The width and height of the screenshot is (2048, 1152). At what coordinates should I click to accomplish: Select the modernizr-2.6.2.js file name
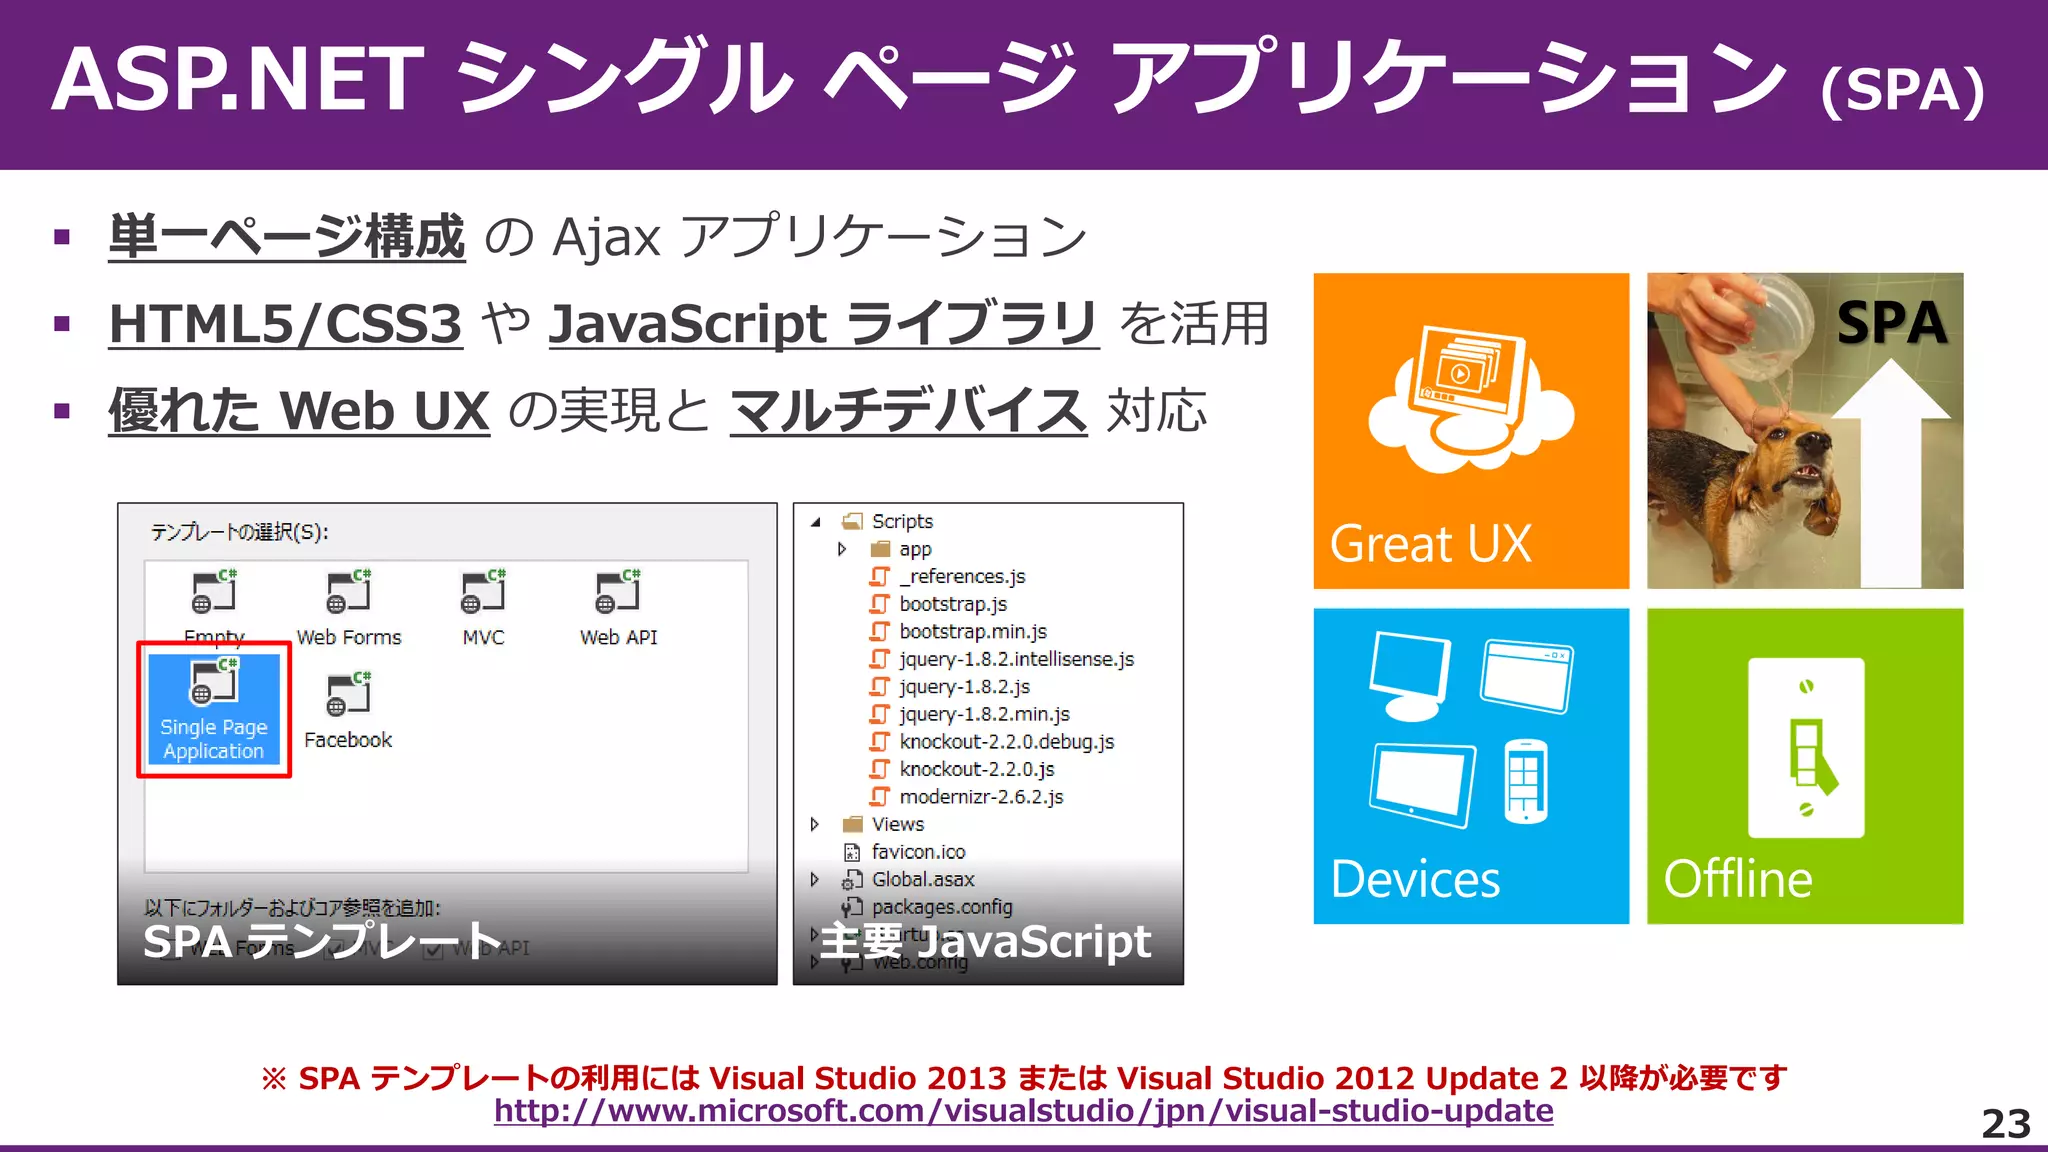pyautogui.click(x=981, y=797)
